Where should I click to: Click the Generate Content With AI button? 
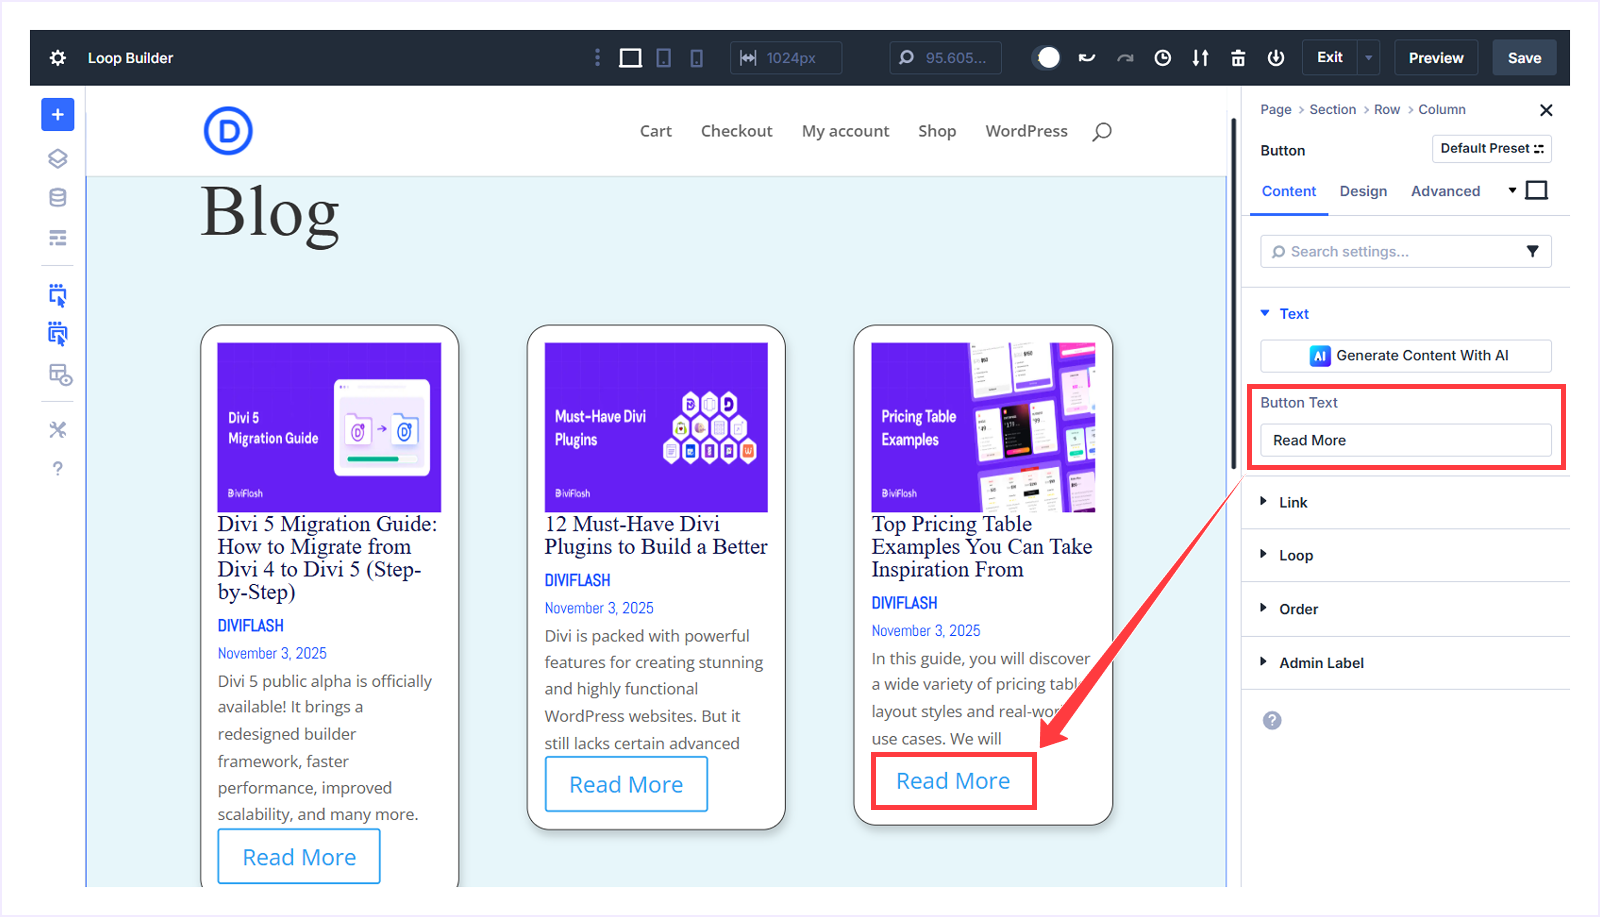(1404, 355)
